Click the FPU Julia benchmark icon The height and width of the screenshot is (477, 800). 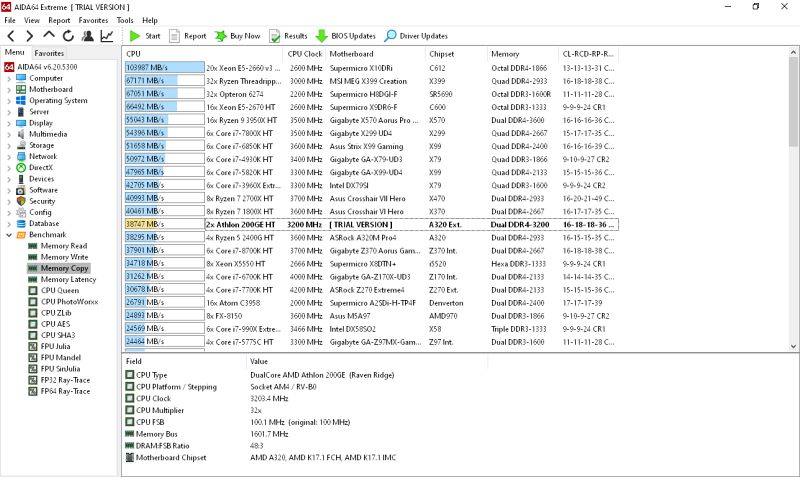[x=33, y=346]
